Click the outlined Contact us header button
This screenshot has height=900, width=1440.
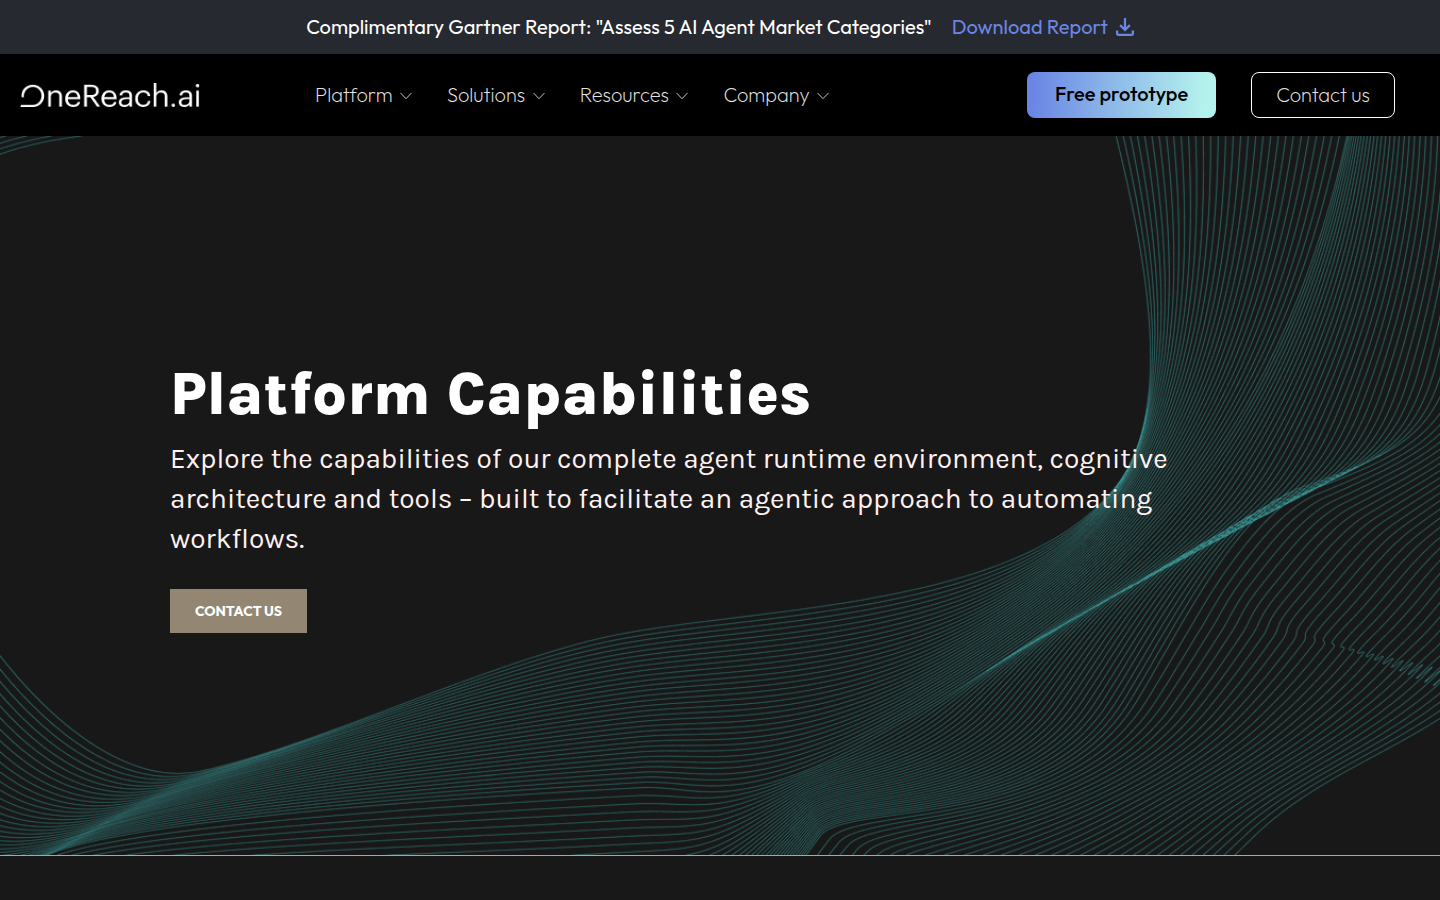coord(1322,95)
